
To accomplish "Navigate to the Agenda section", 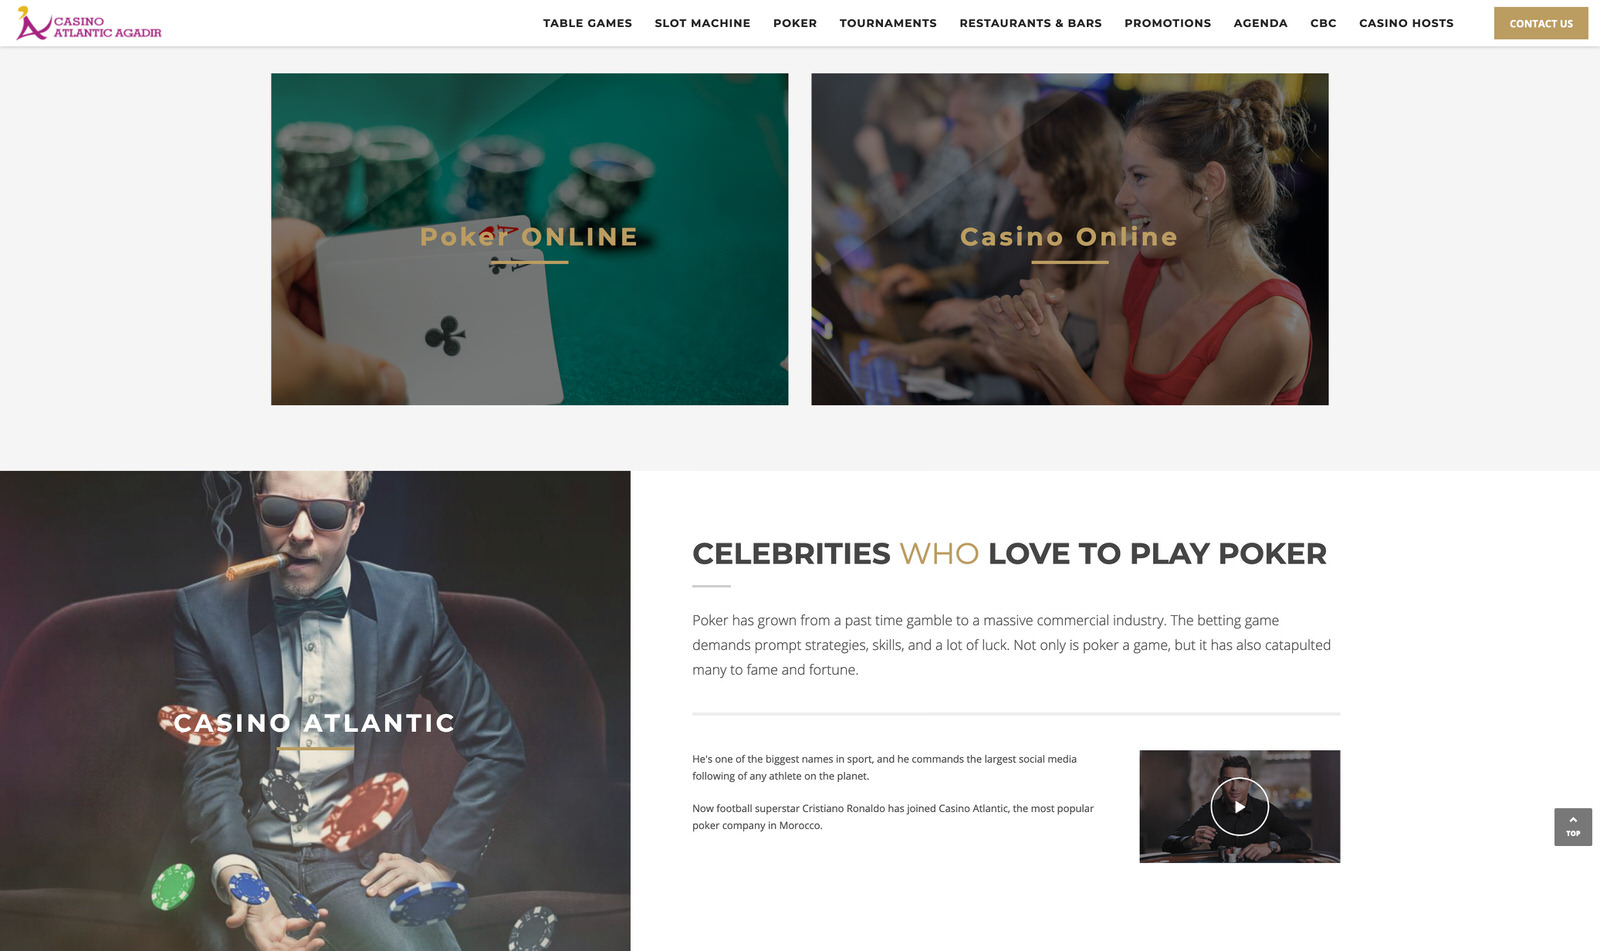I will (1260, 23).
